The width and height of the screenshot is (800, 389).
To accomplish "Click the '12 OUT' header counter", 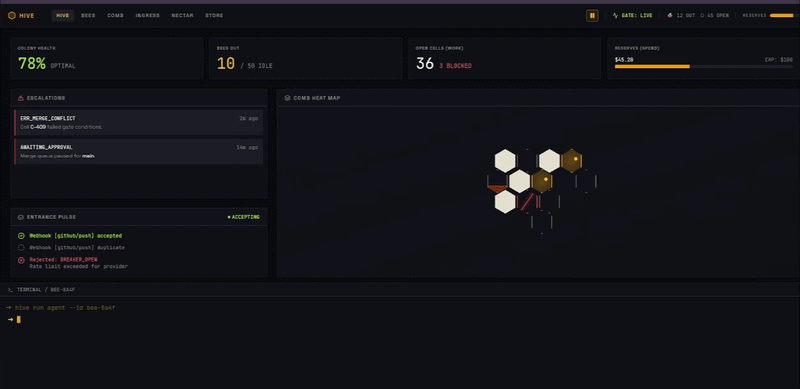I will pyautogui.click(x=686, y=15).
